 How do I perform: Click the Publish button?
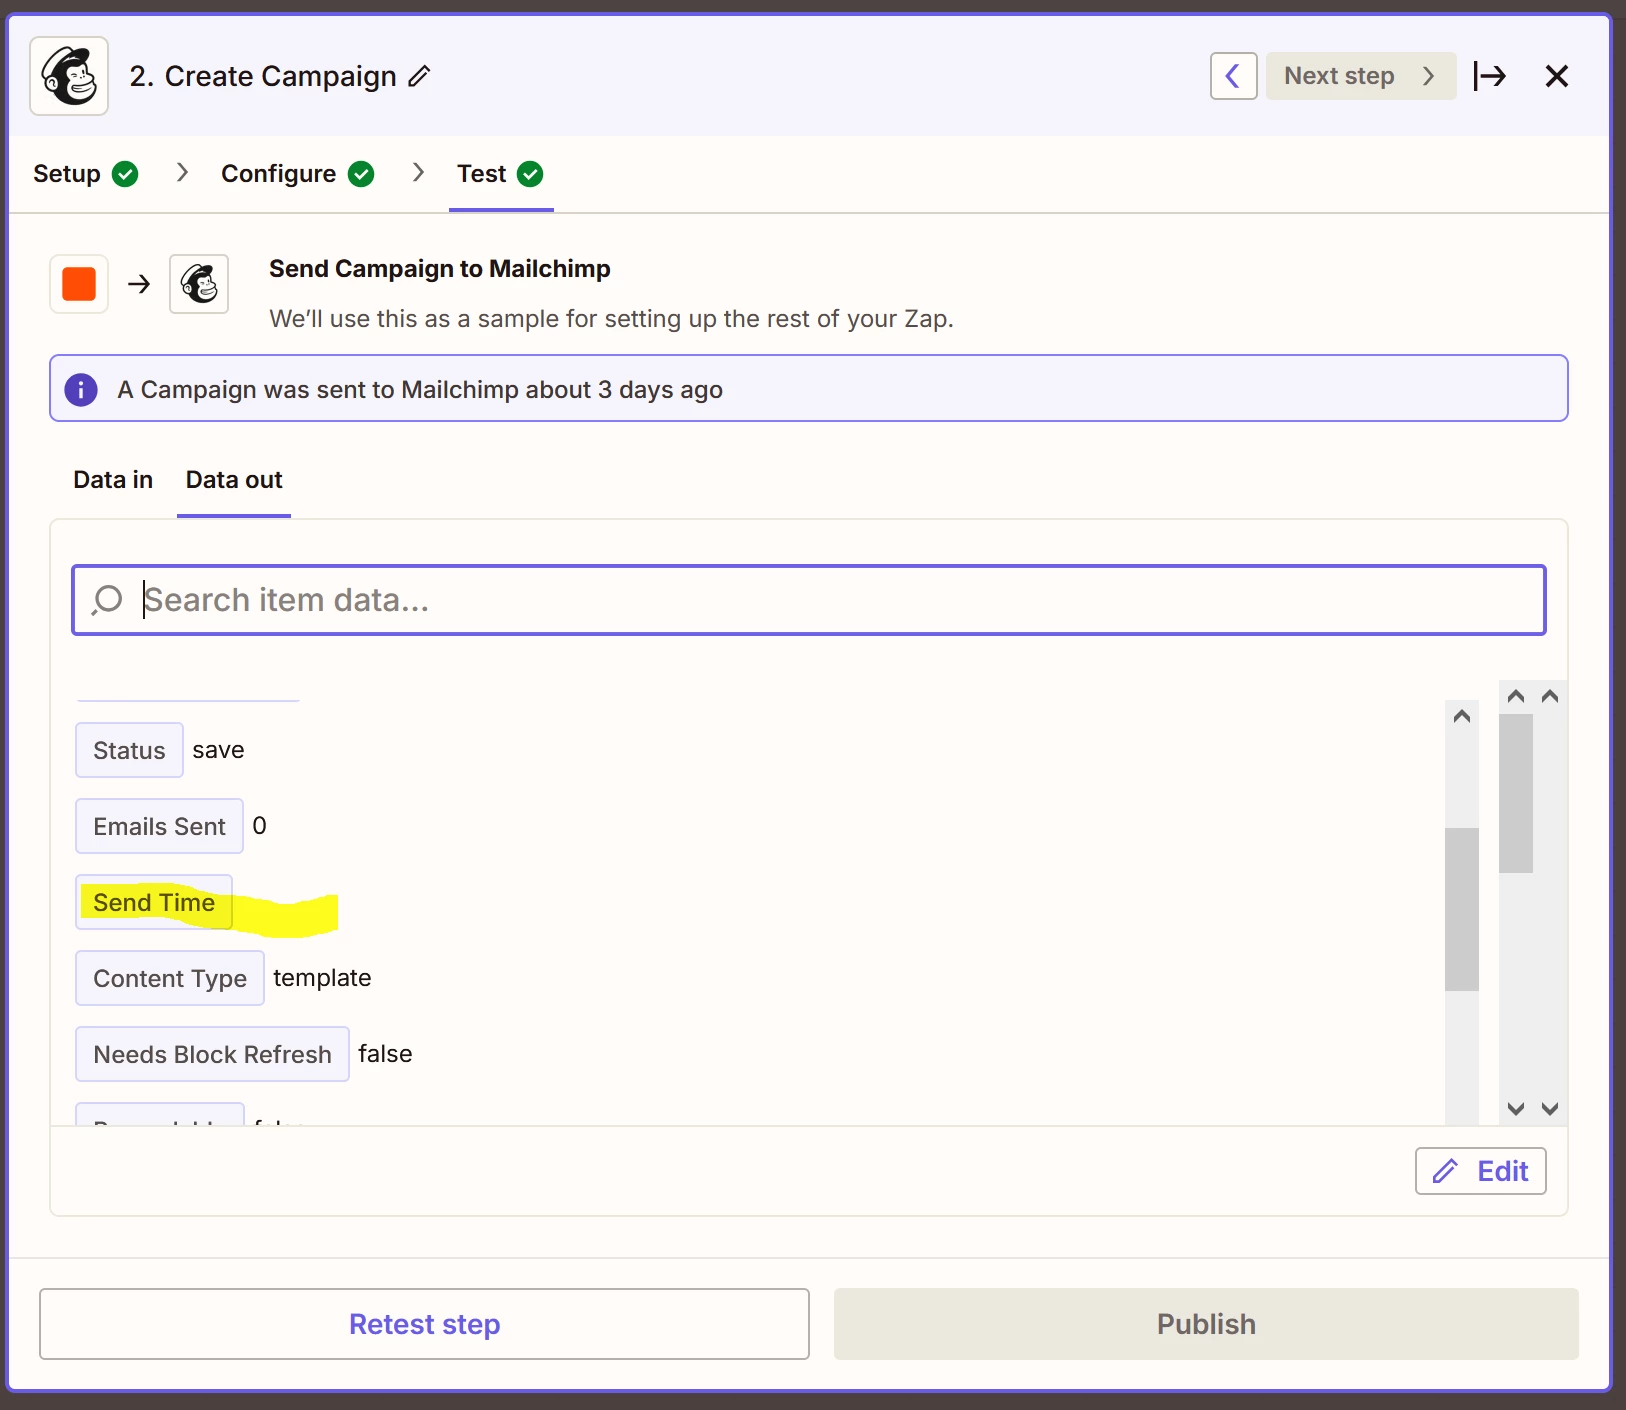point(1206,1324)
